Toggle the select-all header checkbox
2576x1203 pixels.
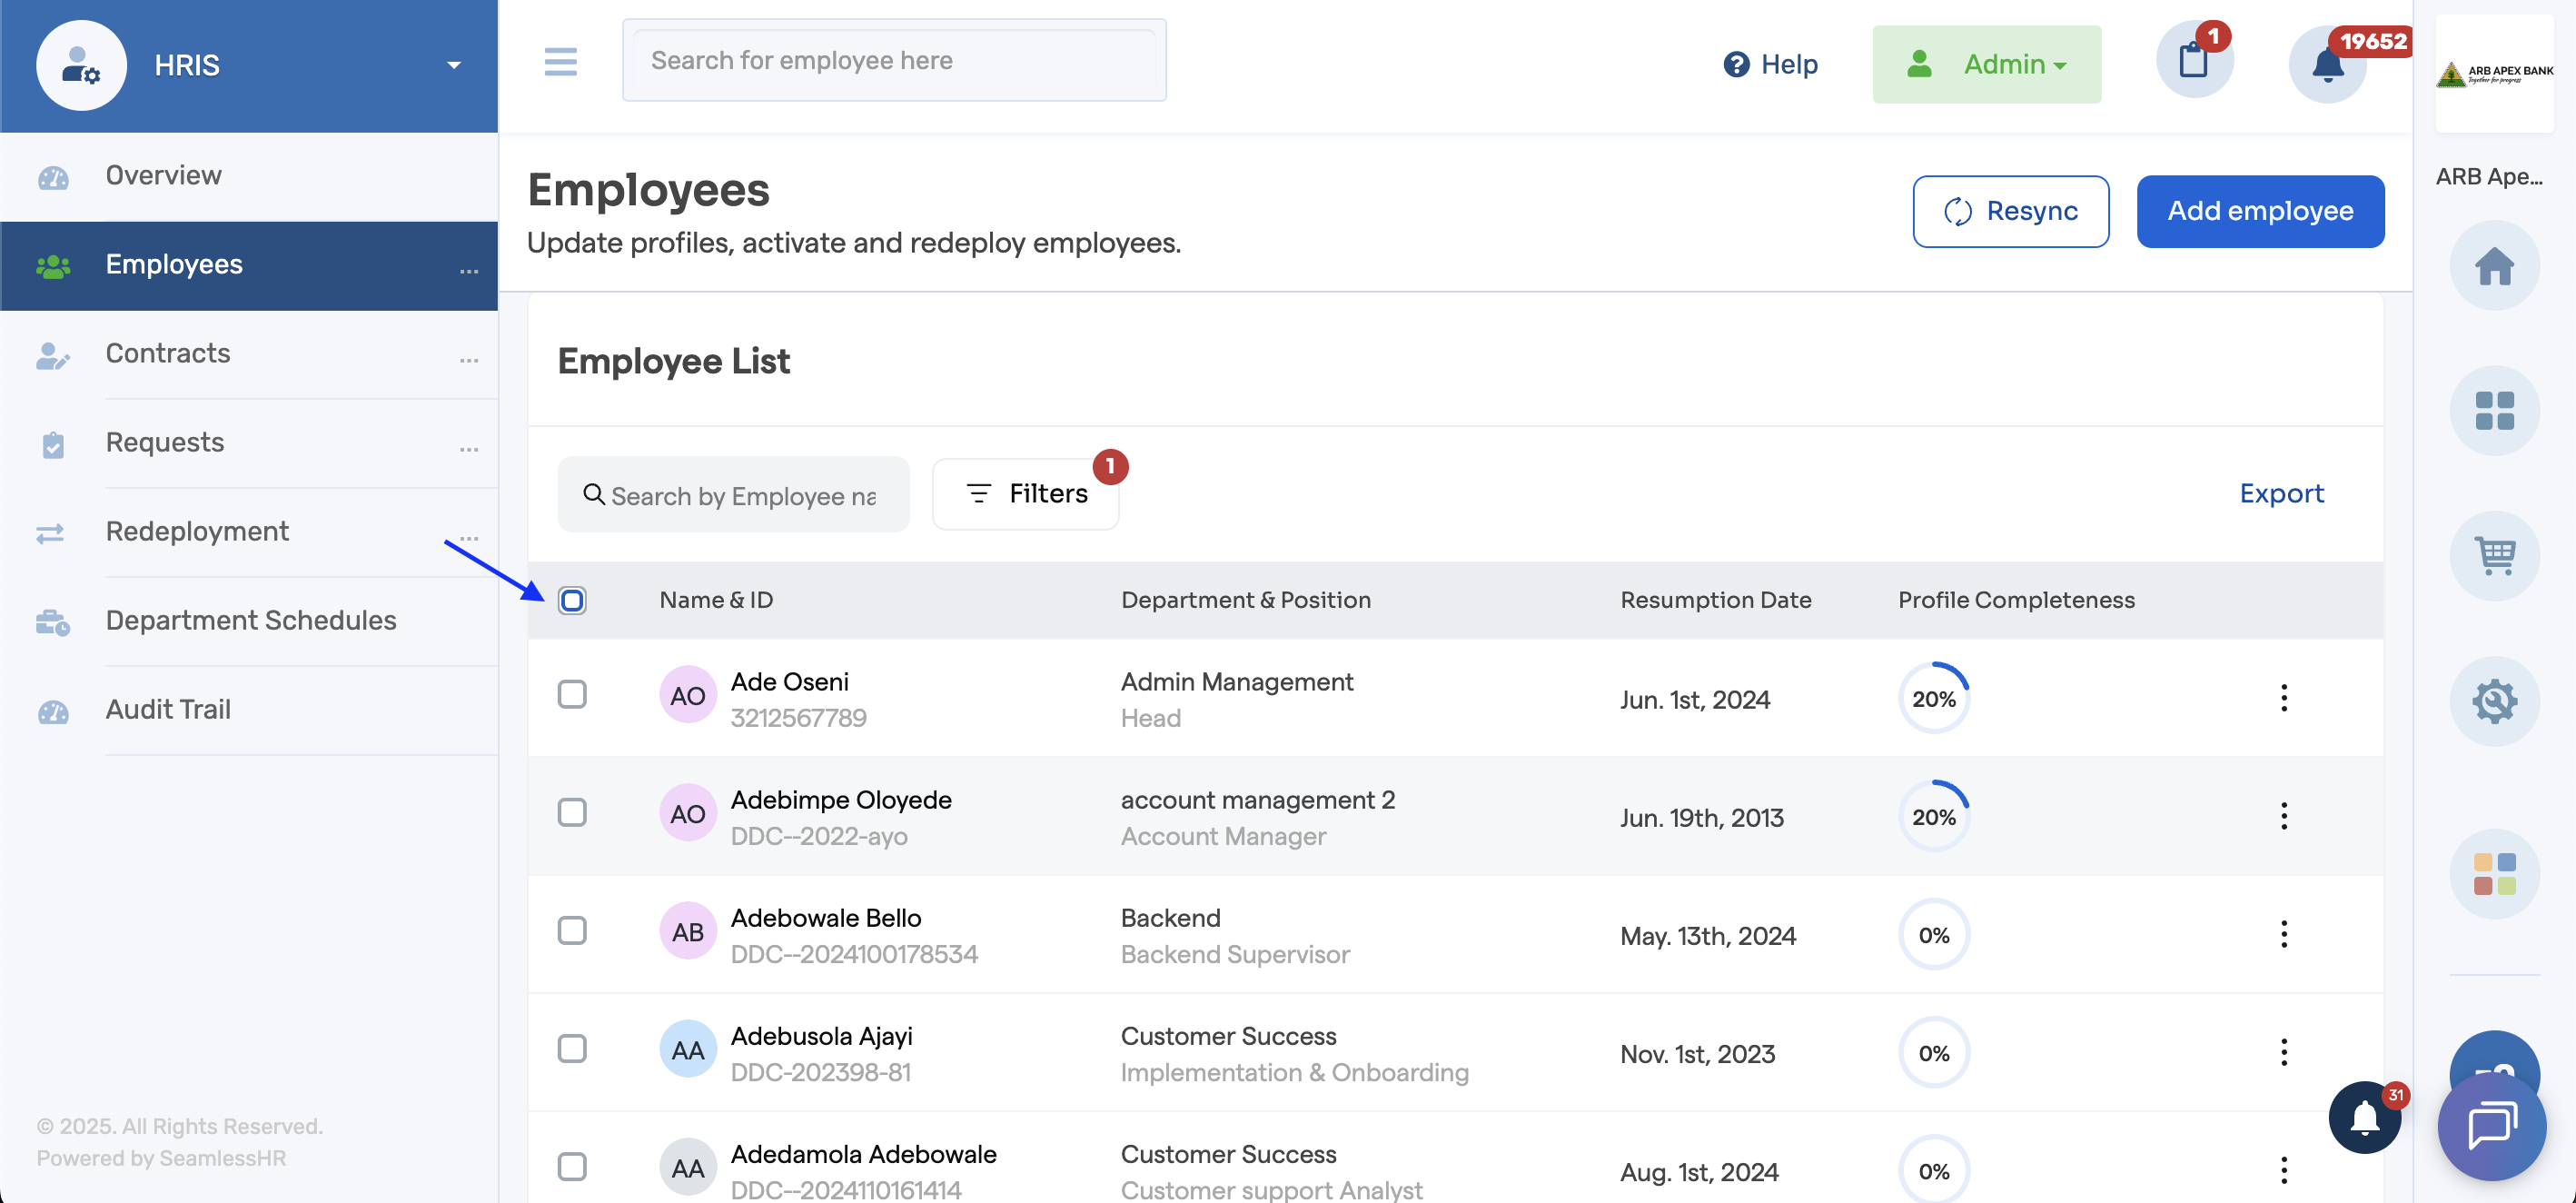572,600
